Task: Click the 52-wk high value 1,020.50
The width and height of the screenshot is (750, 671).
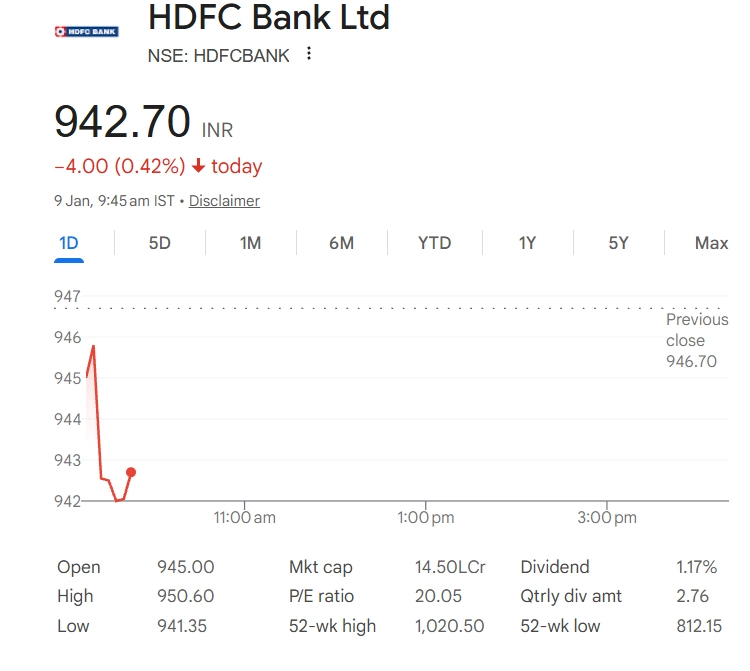Action: tap(450, 626)
